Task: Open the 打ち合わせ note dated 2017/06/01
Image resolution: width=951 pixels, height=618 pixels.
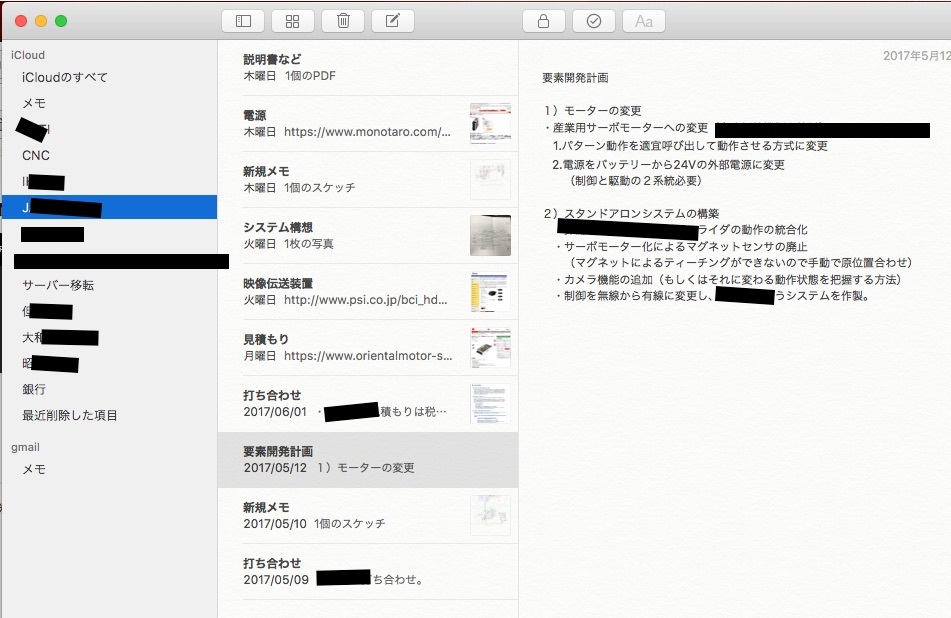Action: click(368, 403)
